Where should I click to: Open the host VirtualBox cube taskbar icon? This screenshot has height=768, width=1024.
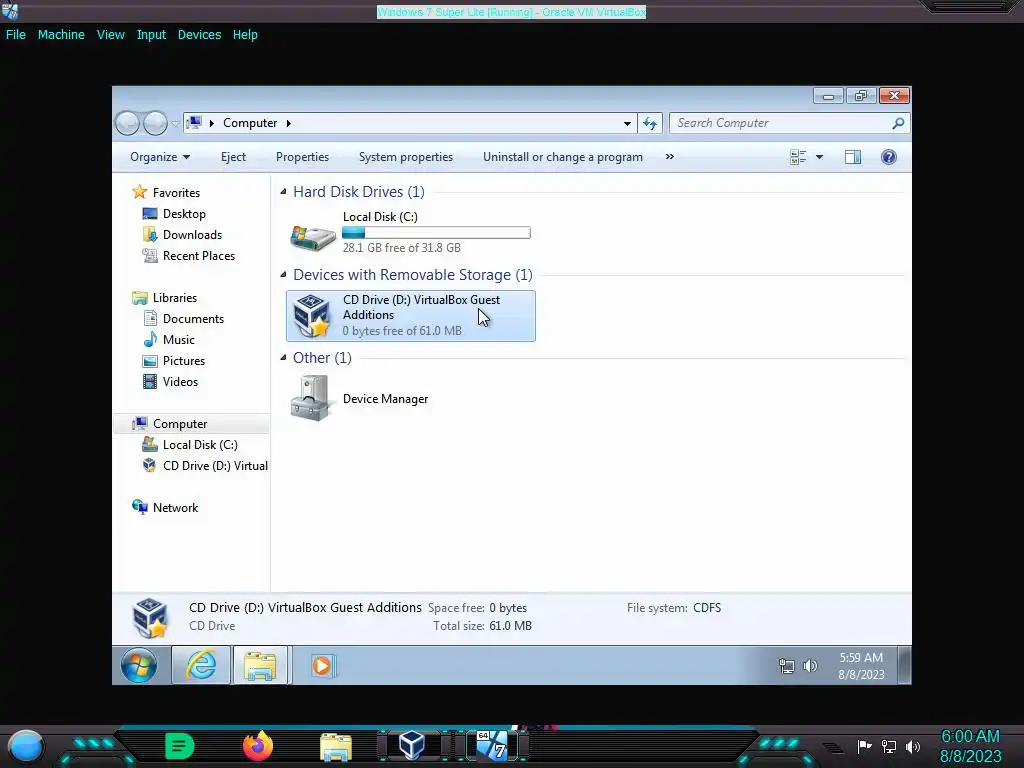(x=411, y=746)
